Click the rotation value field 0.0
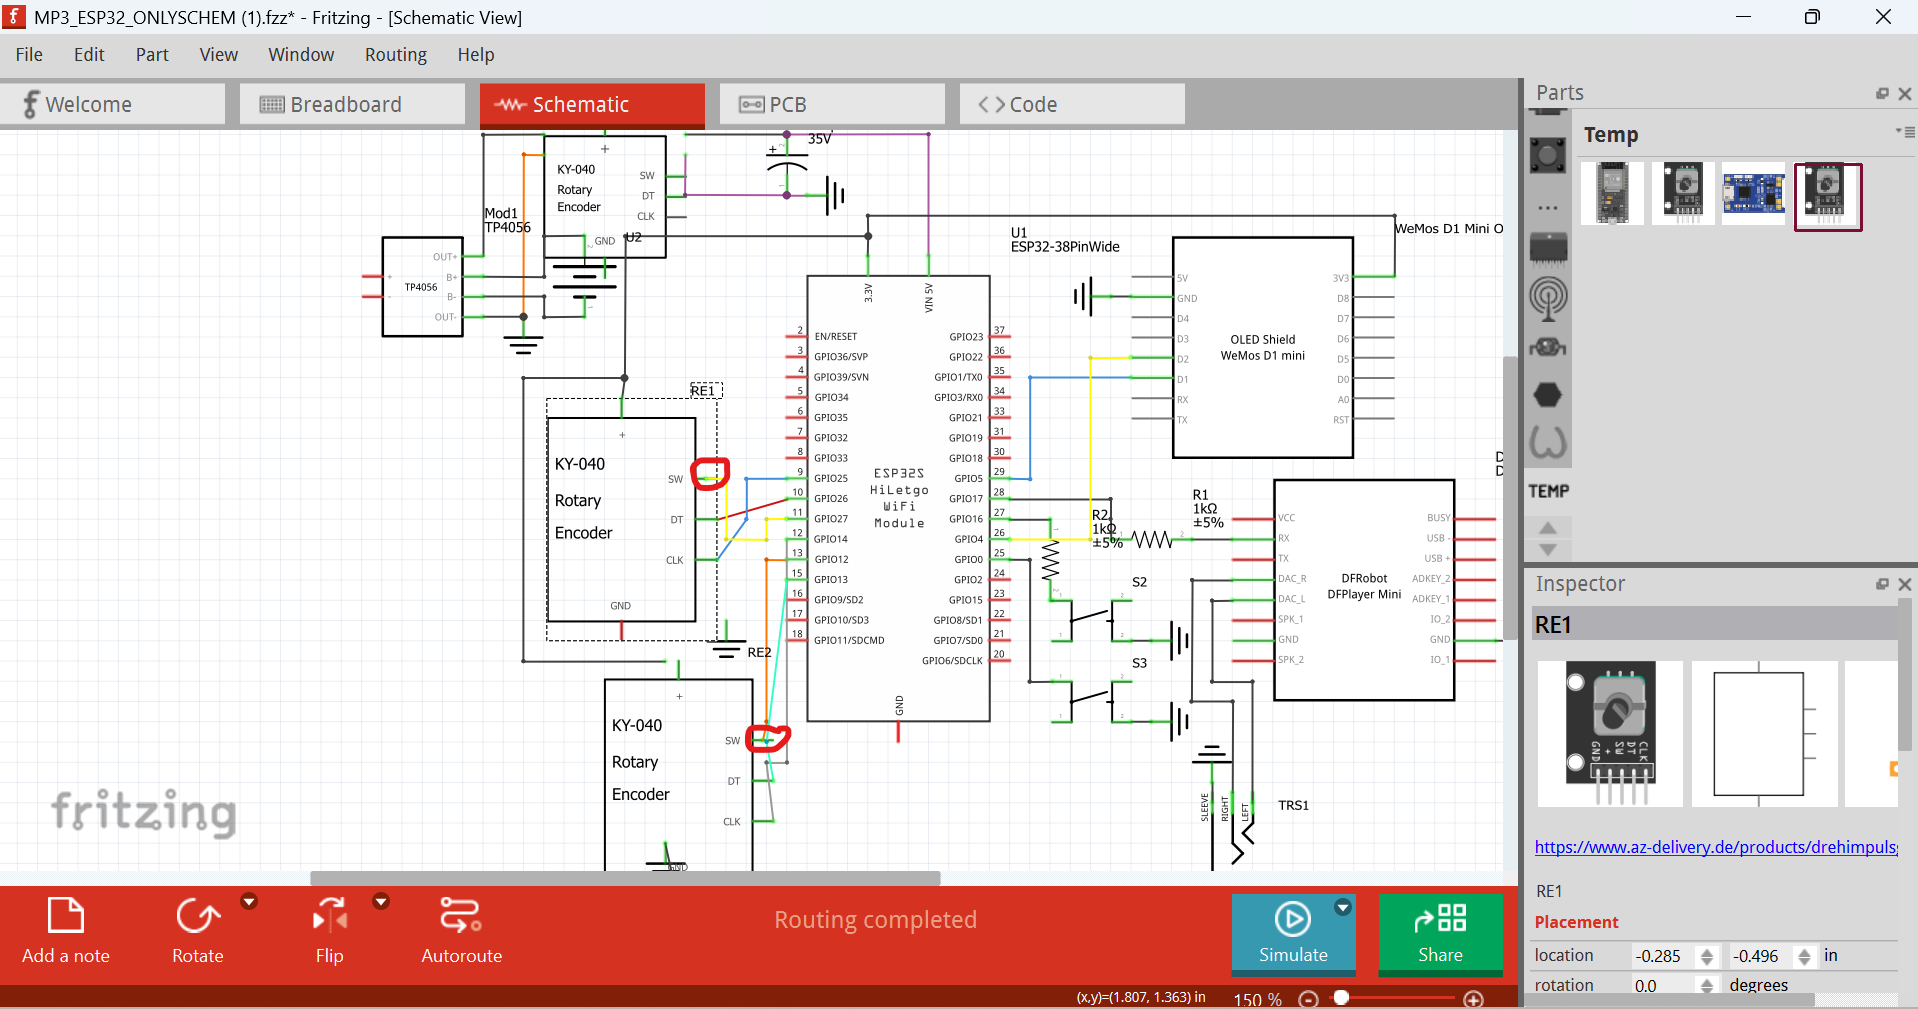This screenshot has width=1918, height=1009. (1663, 985)
